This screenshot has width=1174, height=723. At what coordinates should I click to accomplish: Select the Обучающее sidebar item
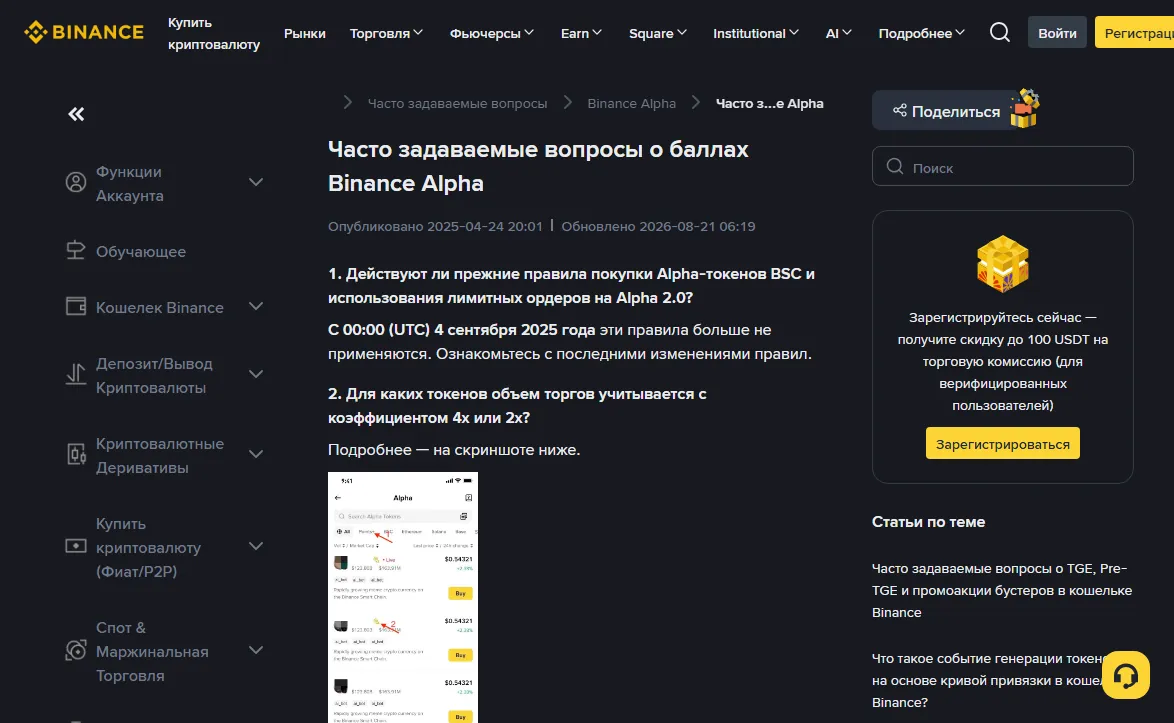click(141, 251)
